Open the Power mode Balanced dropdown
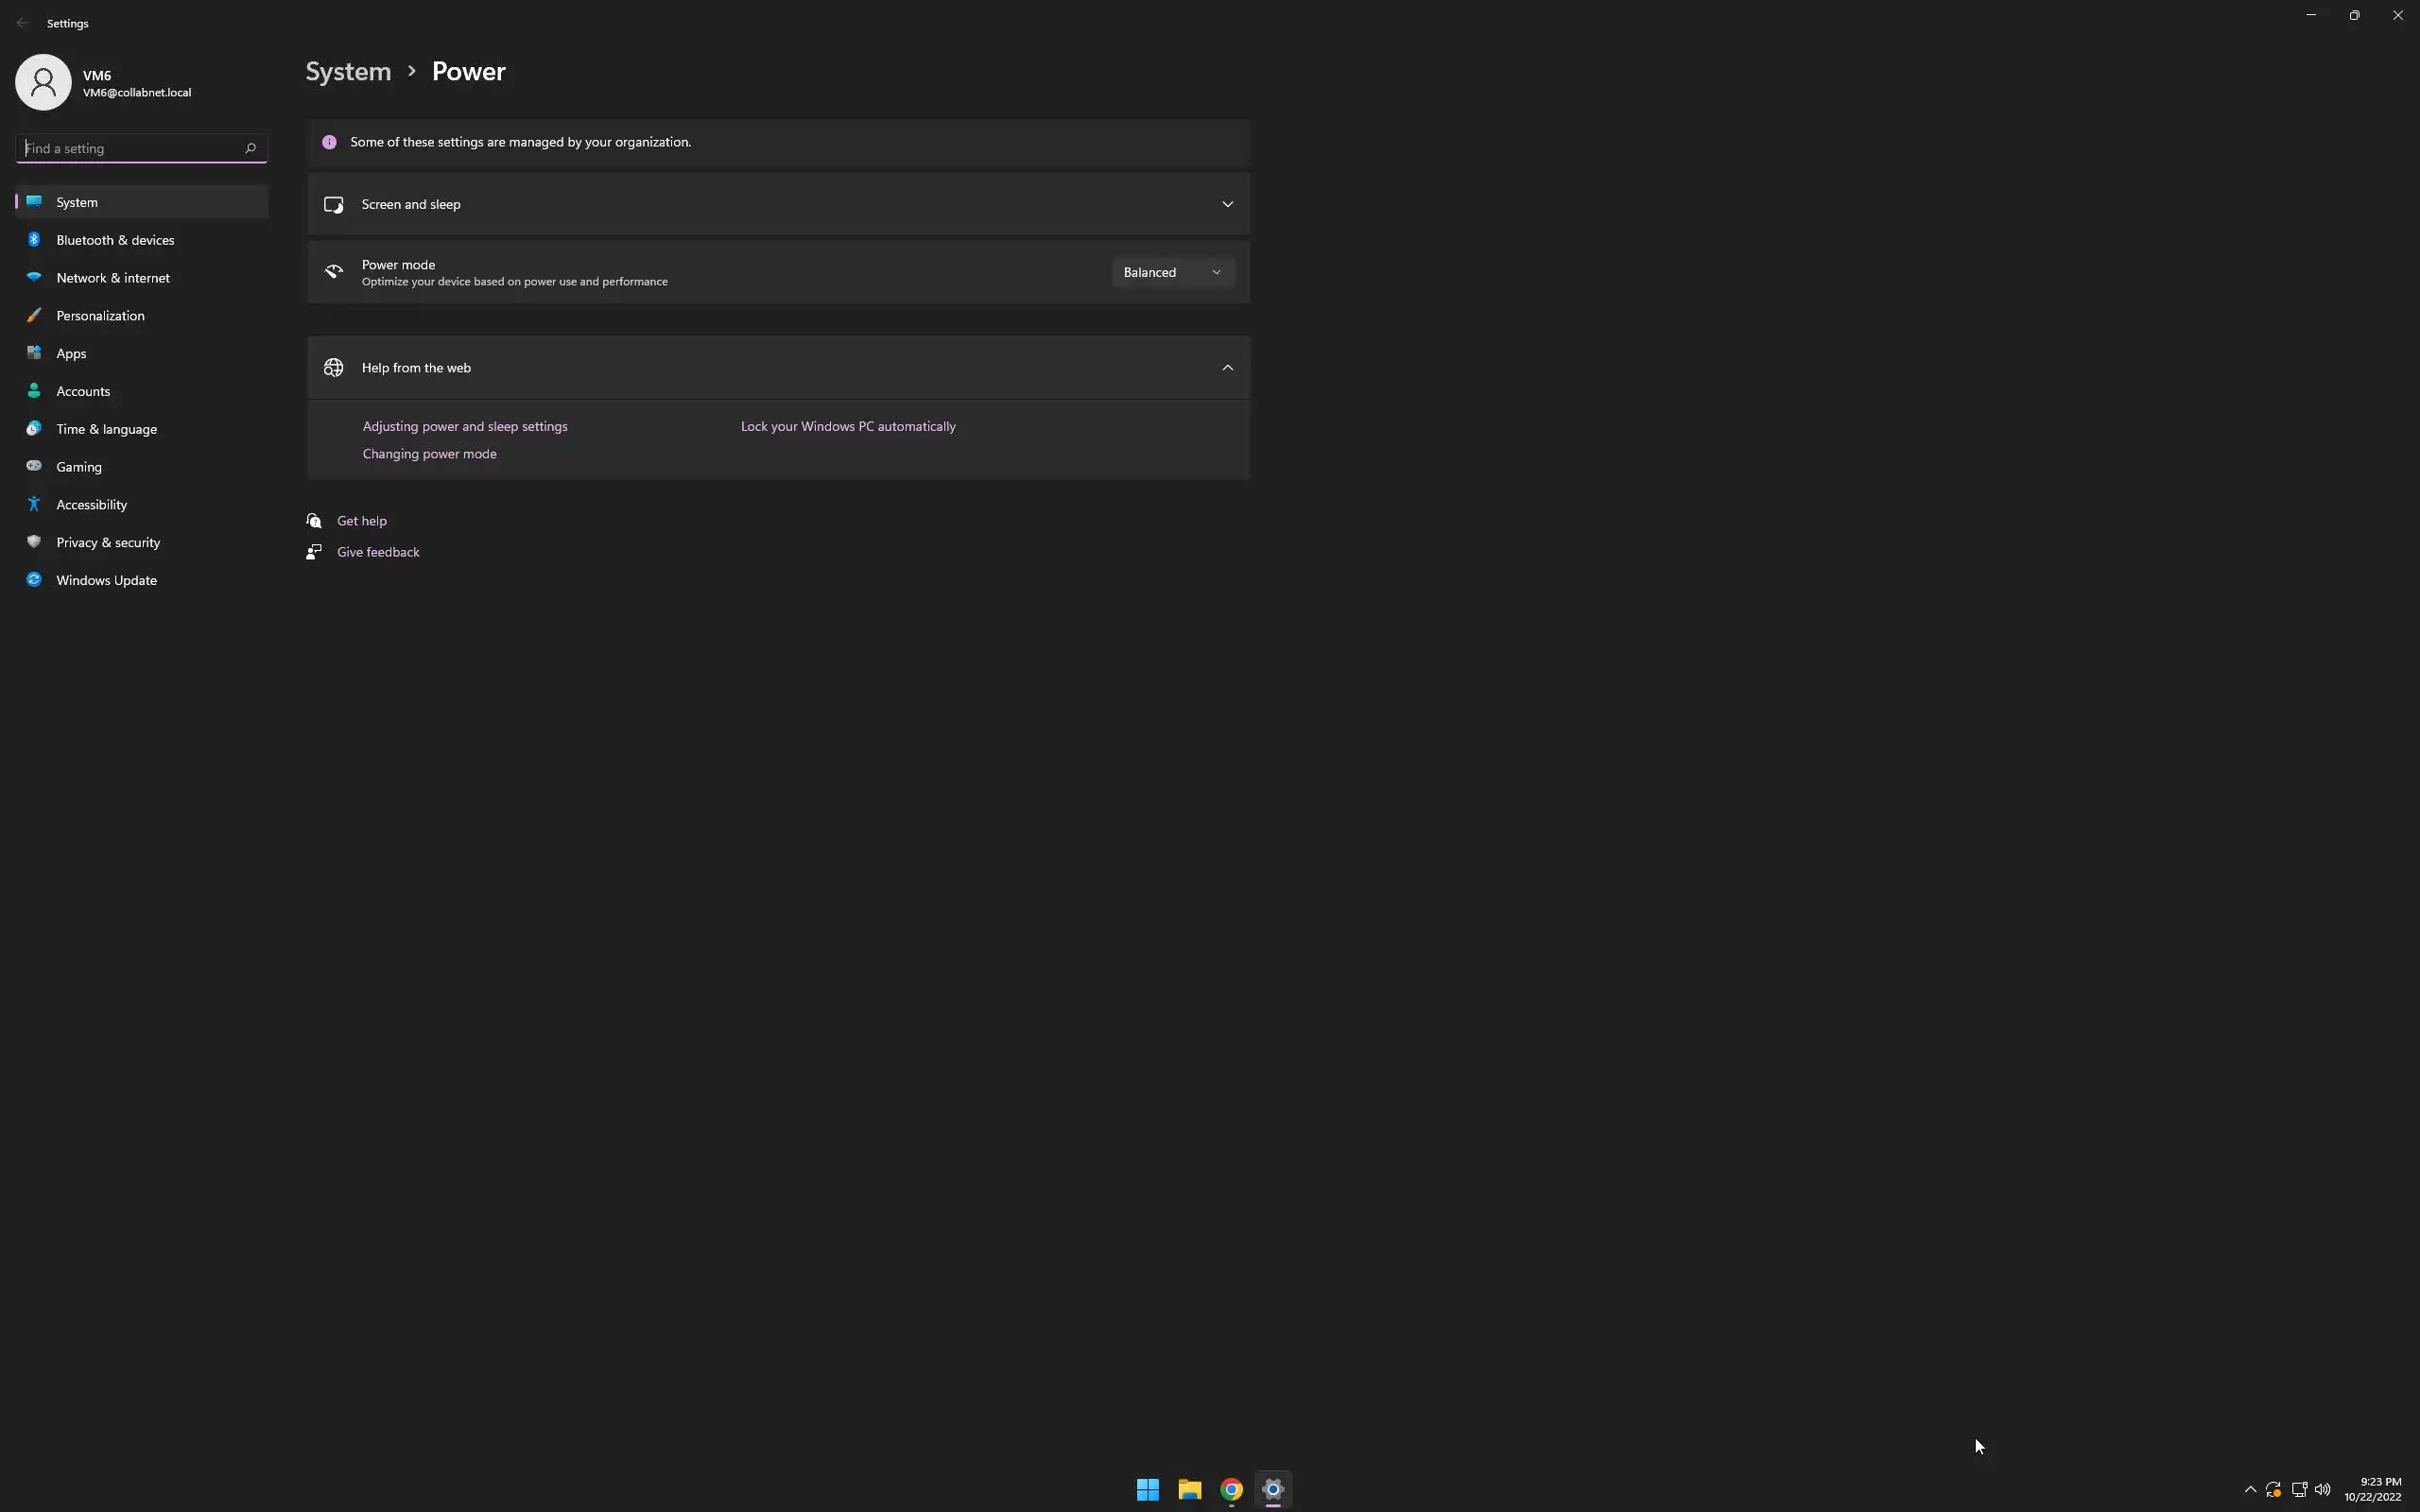This screenshot has width=2420, height=1512. tap(1172, 272)
